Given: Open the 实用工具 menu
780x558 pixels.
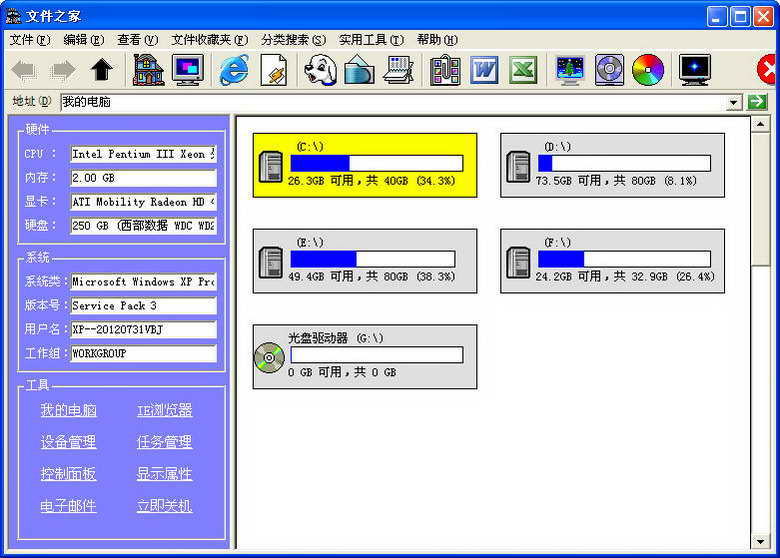Looking at the screenshot, I should (371, 40).
